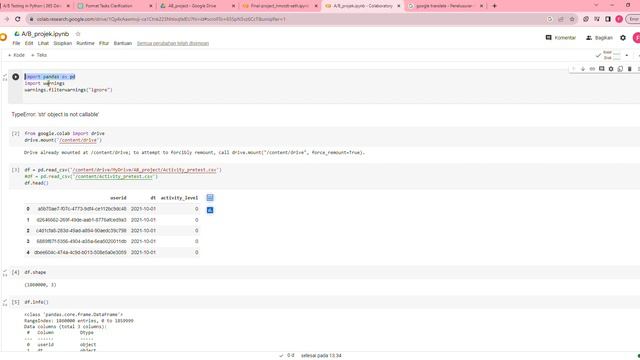Click the userid column header
The width and height of the screenshot is (640, 360).
tap(118, 198)
